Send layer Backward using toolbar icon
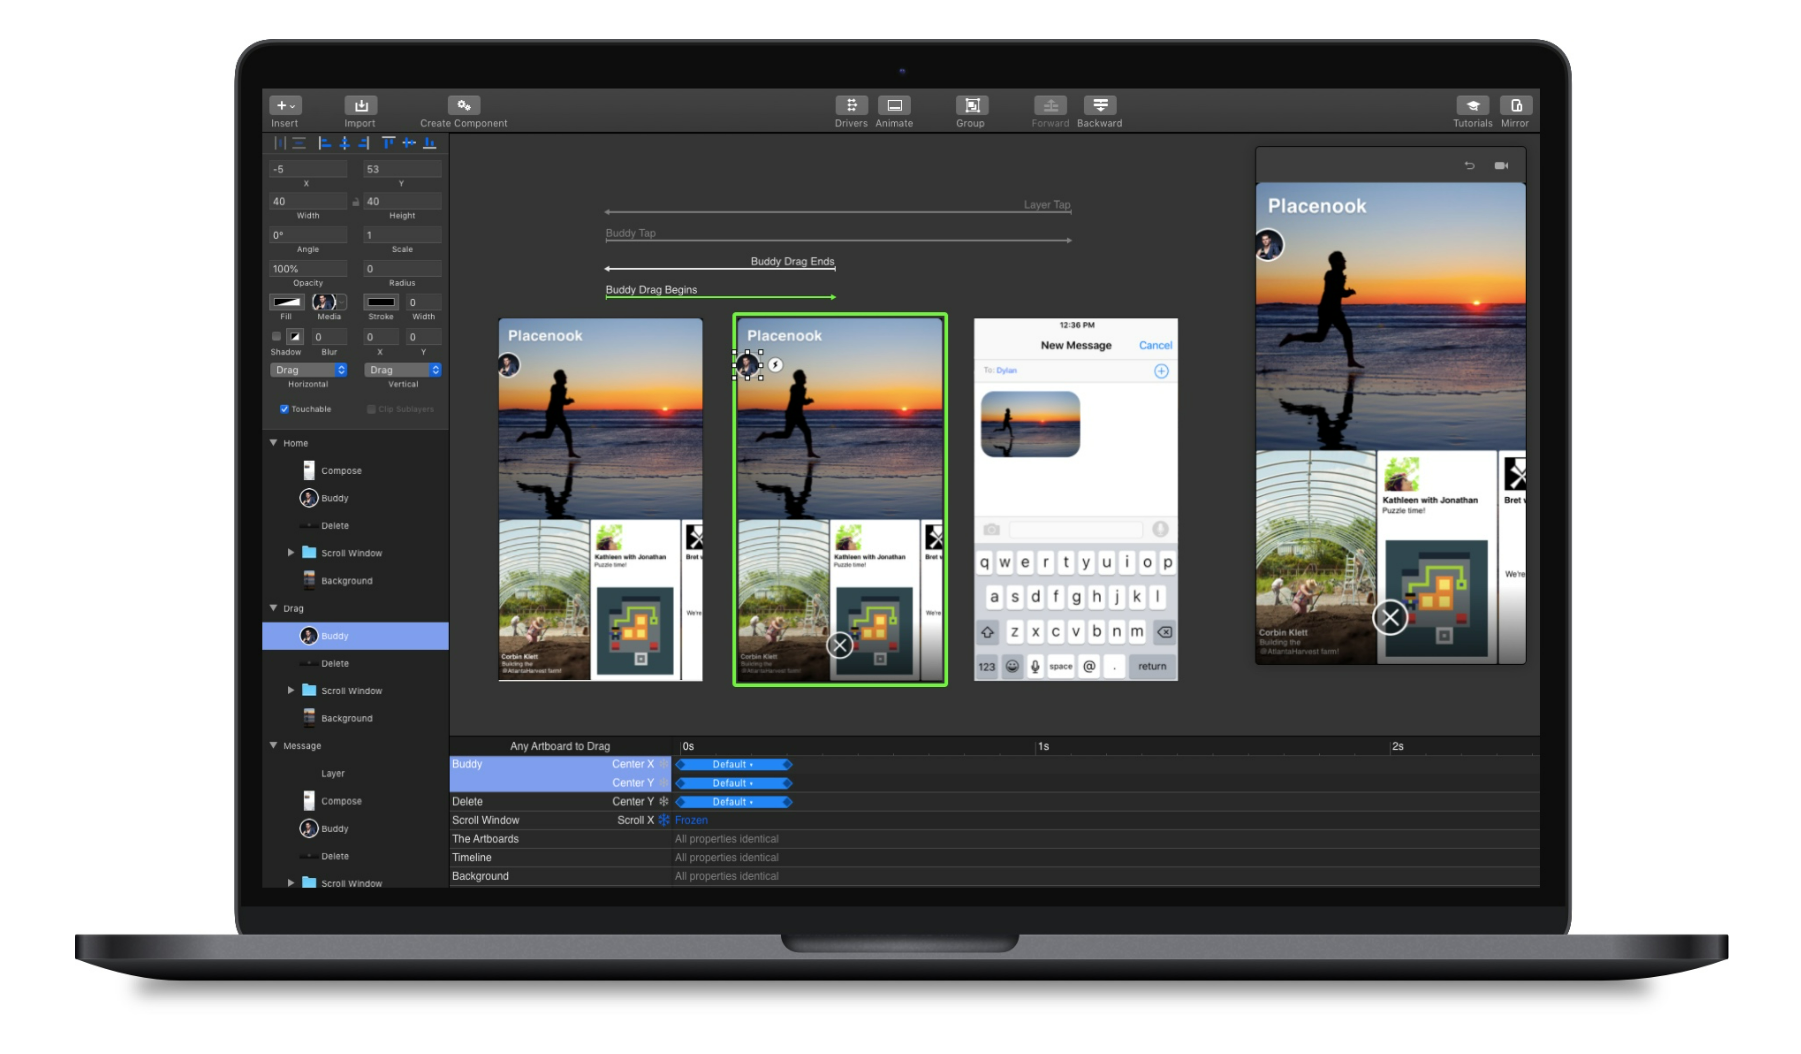The height and width of the screenshot is (1054, 1801). 1100,105
